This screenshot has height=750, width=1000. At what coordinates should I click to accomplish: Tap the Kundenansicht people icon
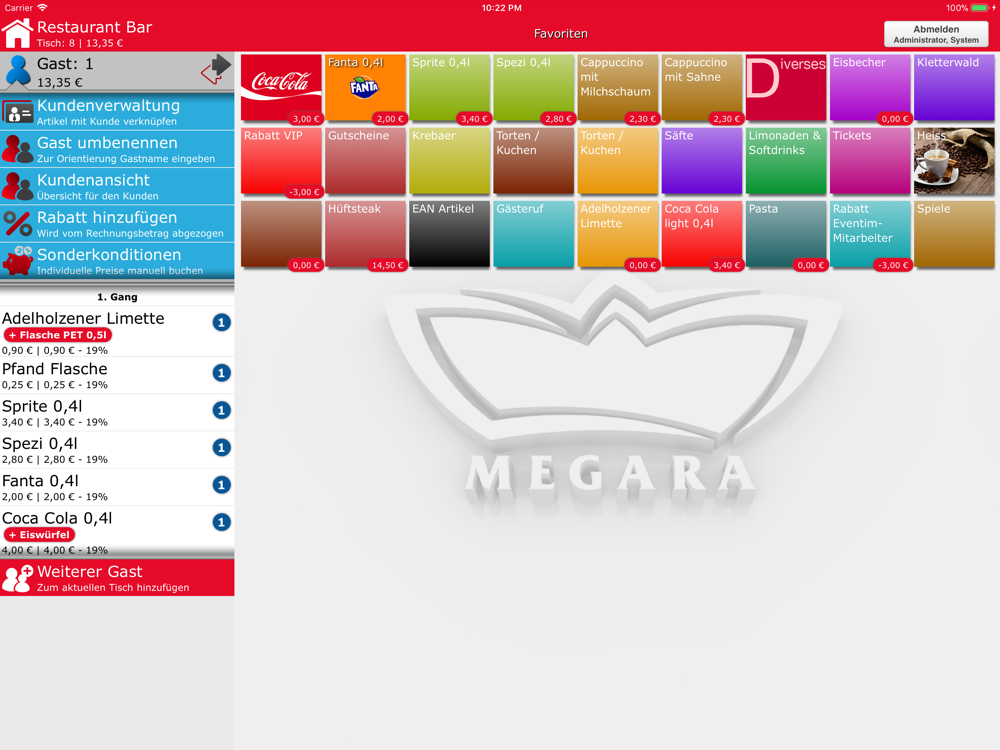[x=17, y=187]
